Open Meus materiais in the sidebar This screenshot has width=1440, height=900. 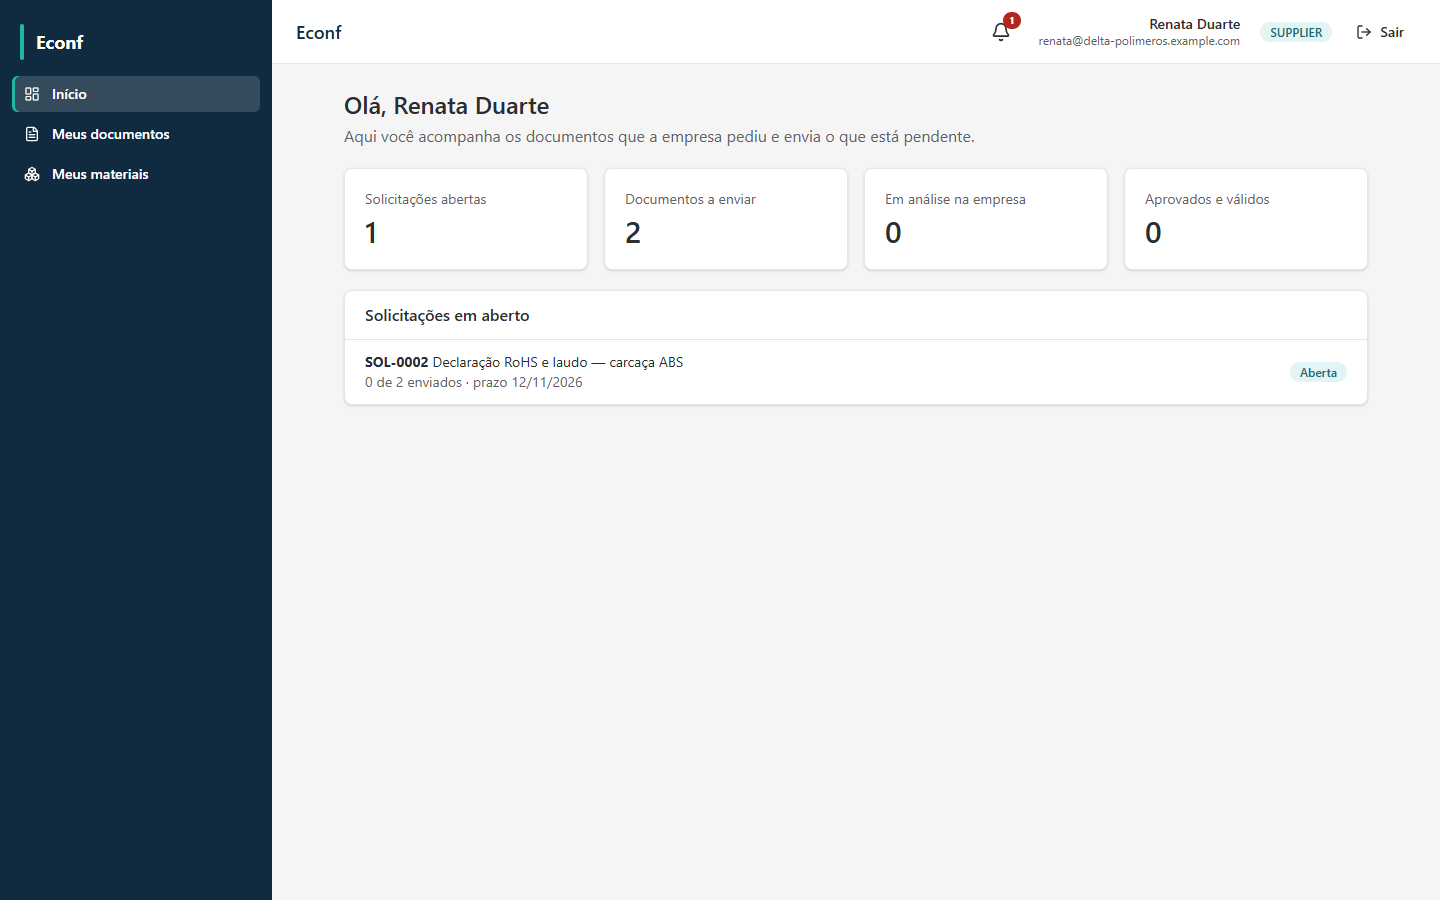[136, 174]
